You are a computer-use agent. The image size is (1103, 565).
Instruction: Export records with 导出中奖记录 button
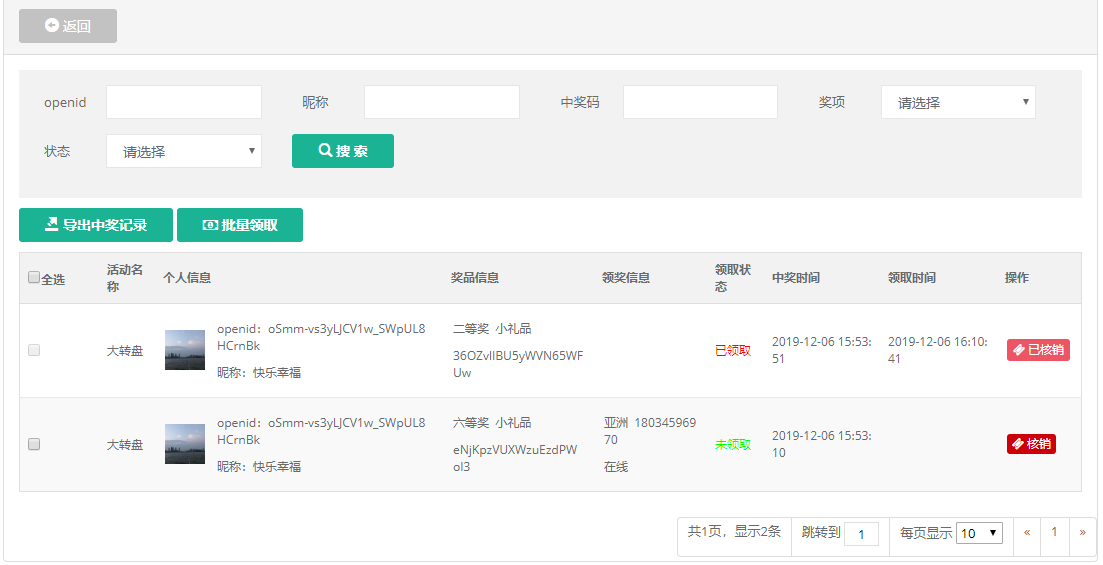(x=96, y=225)
